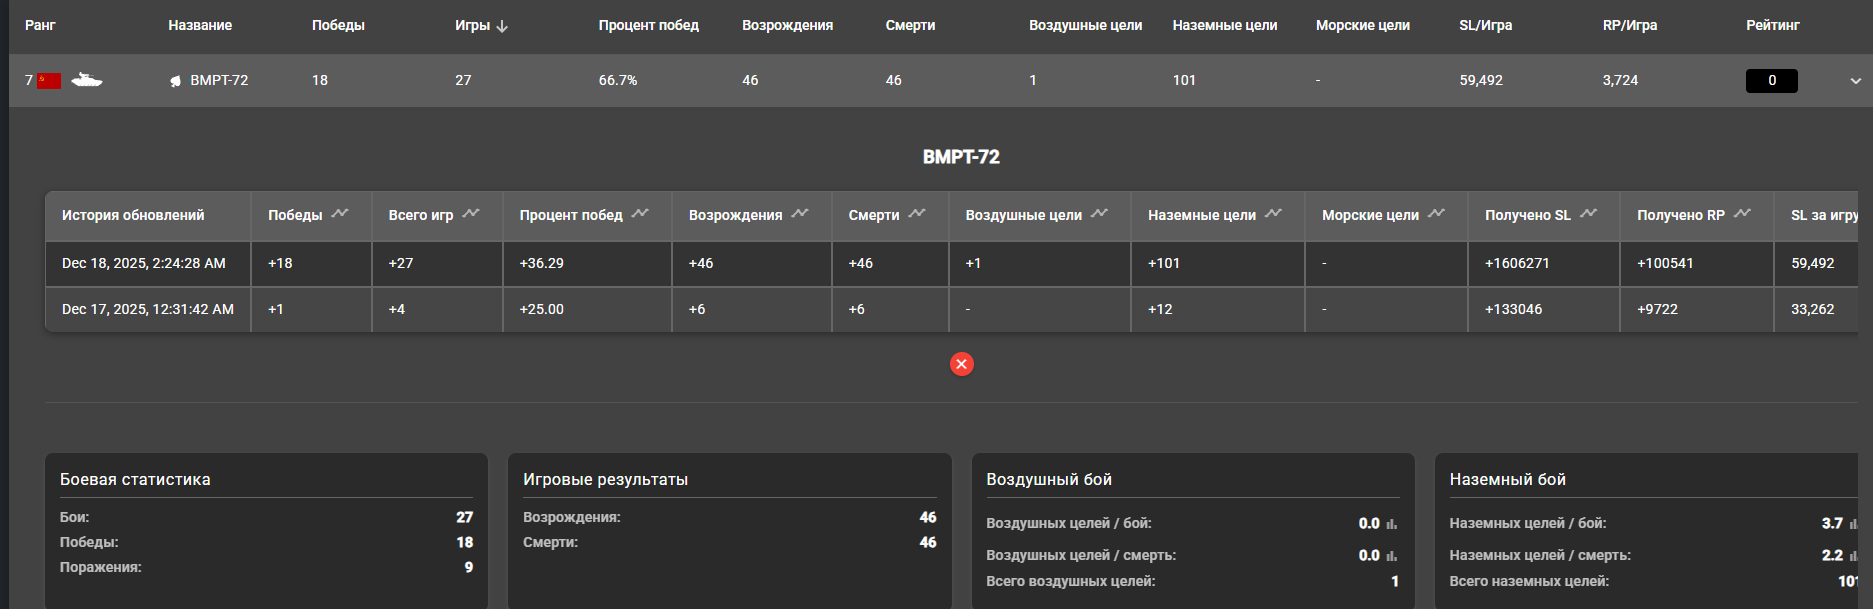Select the Dec 18, 2025 update history row
This screenshot has height=609, width=1873.
tap(144, 263)
